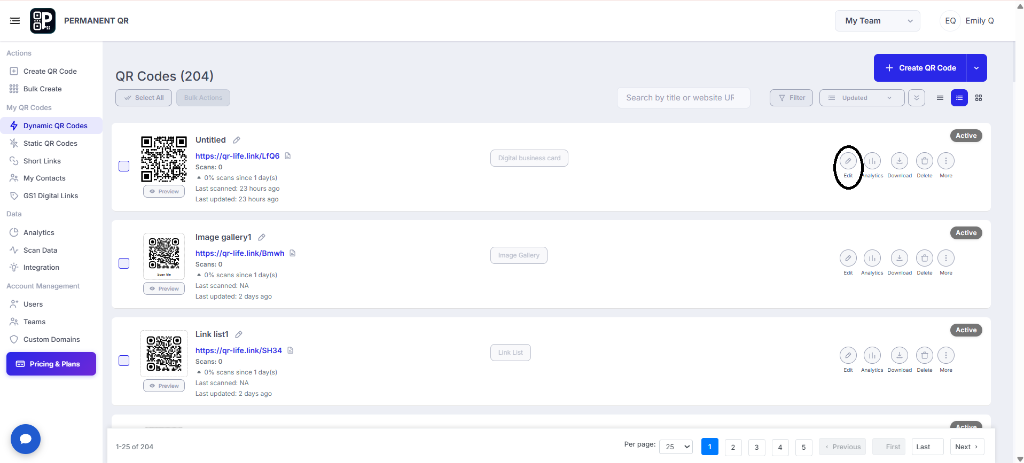Tick the checkbox for the Untitled QR code

point(123,167)
